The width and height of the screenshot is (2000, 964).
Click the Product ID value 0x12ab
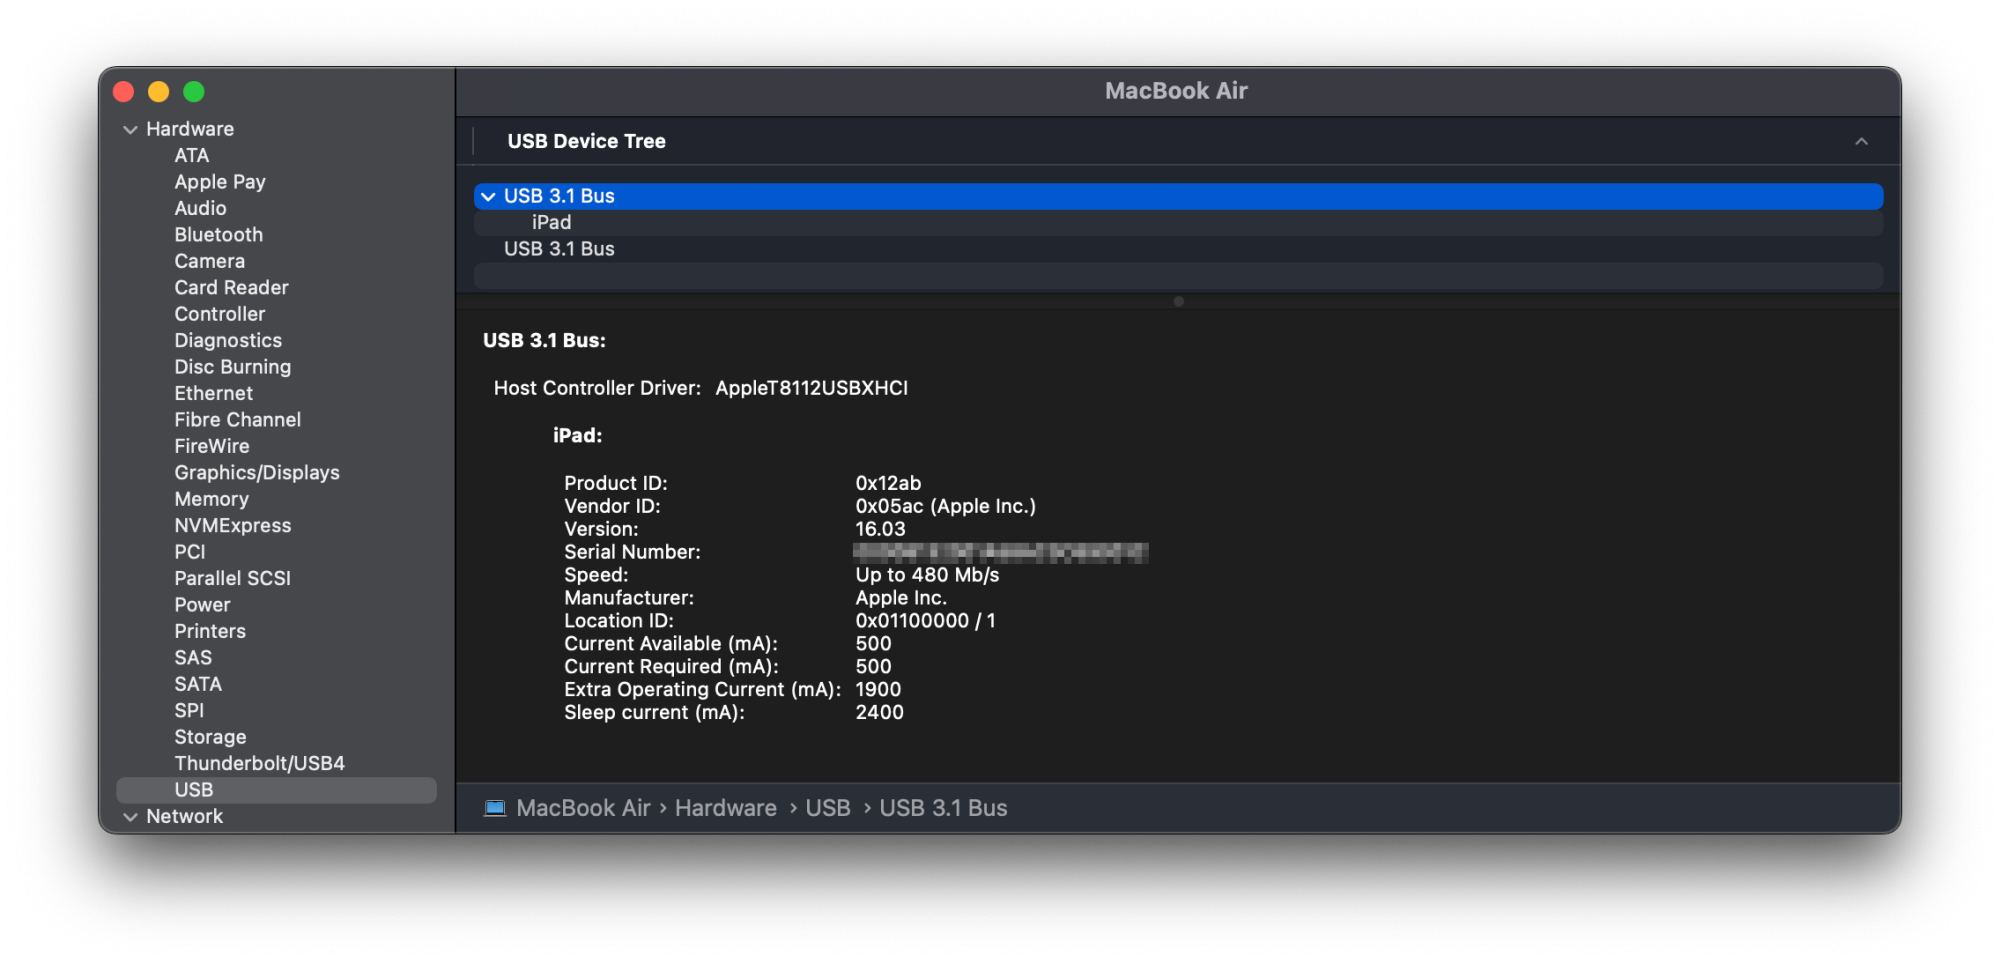pos(888,483)
